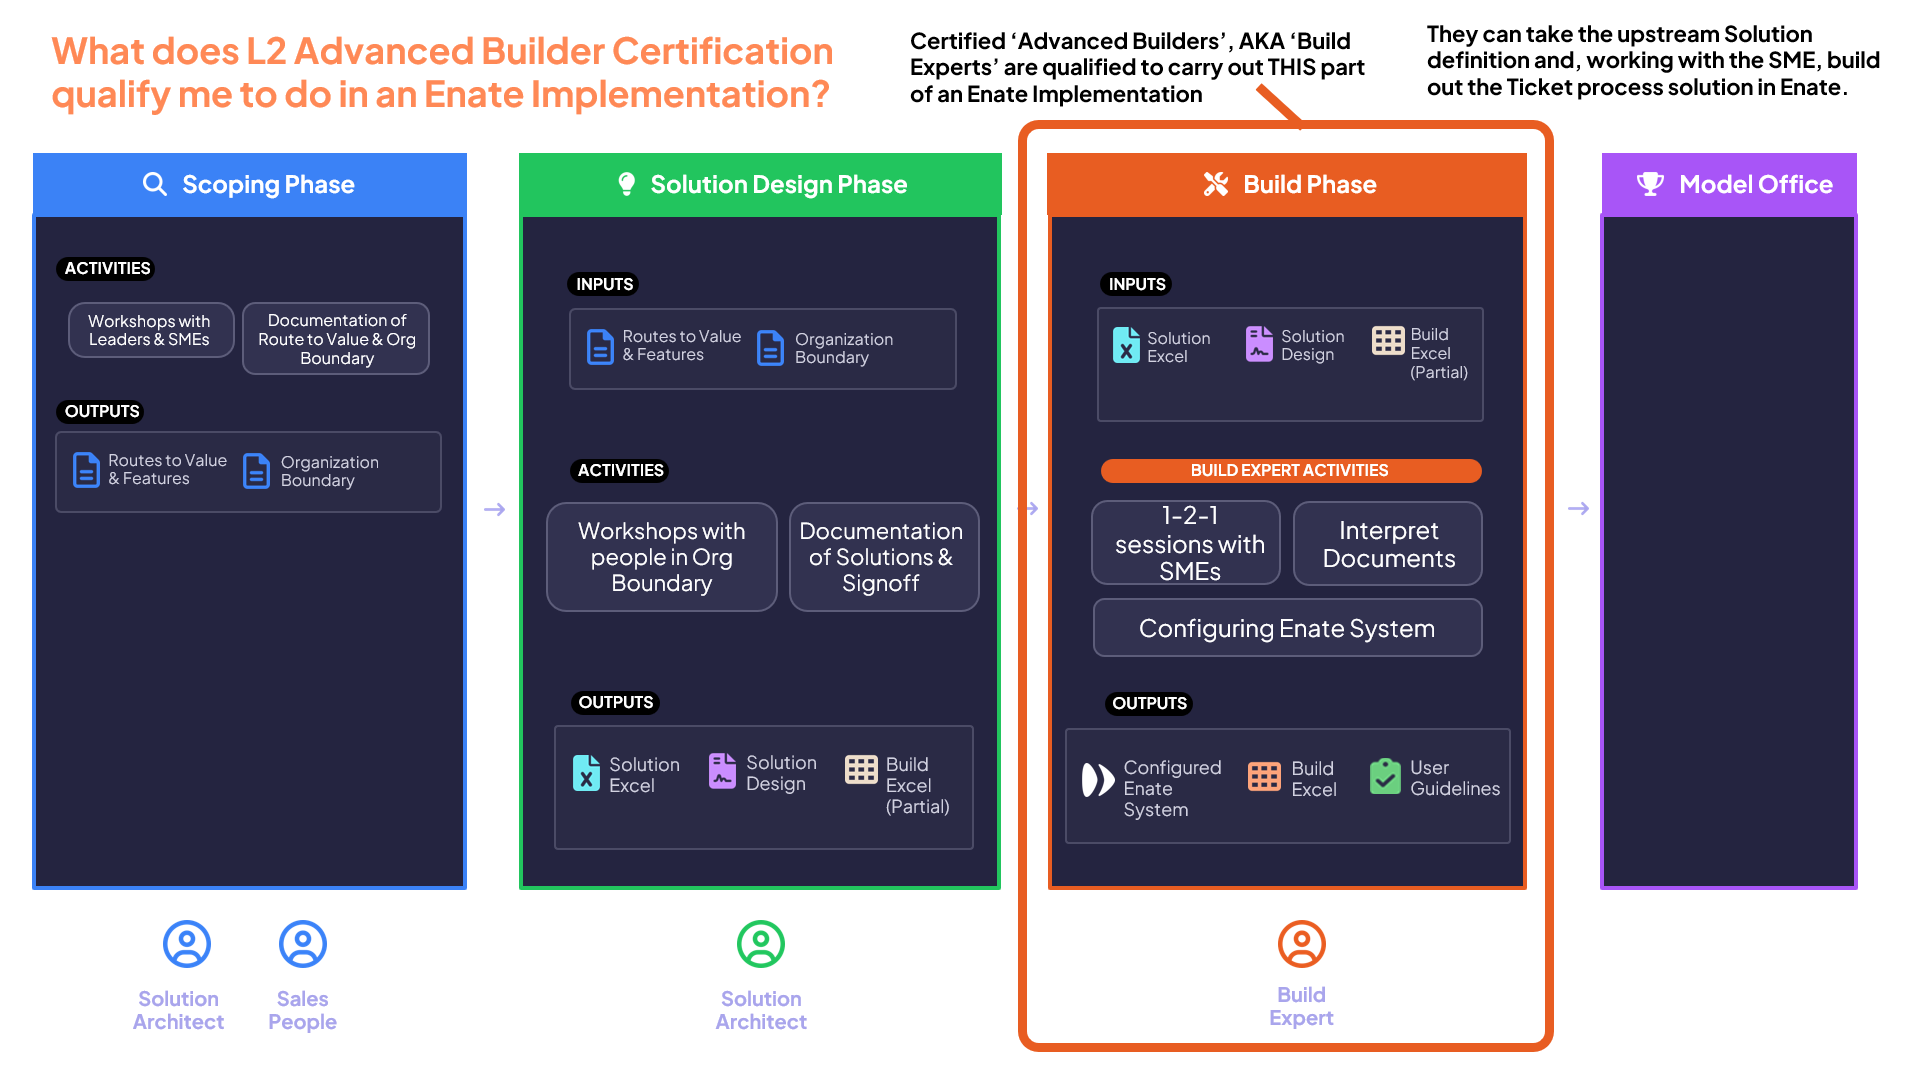
Task: Click the orange Build Excel grid icon in outputs
Action: pyautogui.click(x=1264, y=776)
